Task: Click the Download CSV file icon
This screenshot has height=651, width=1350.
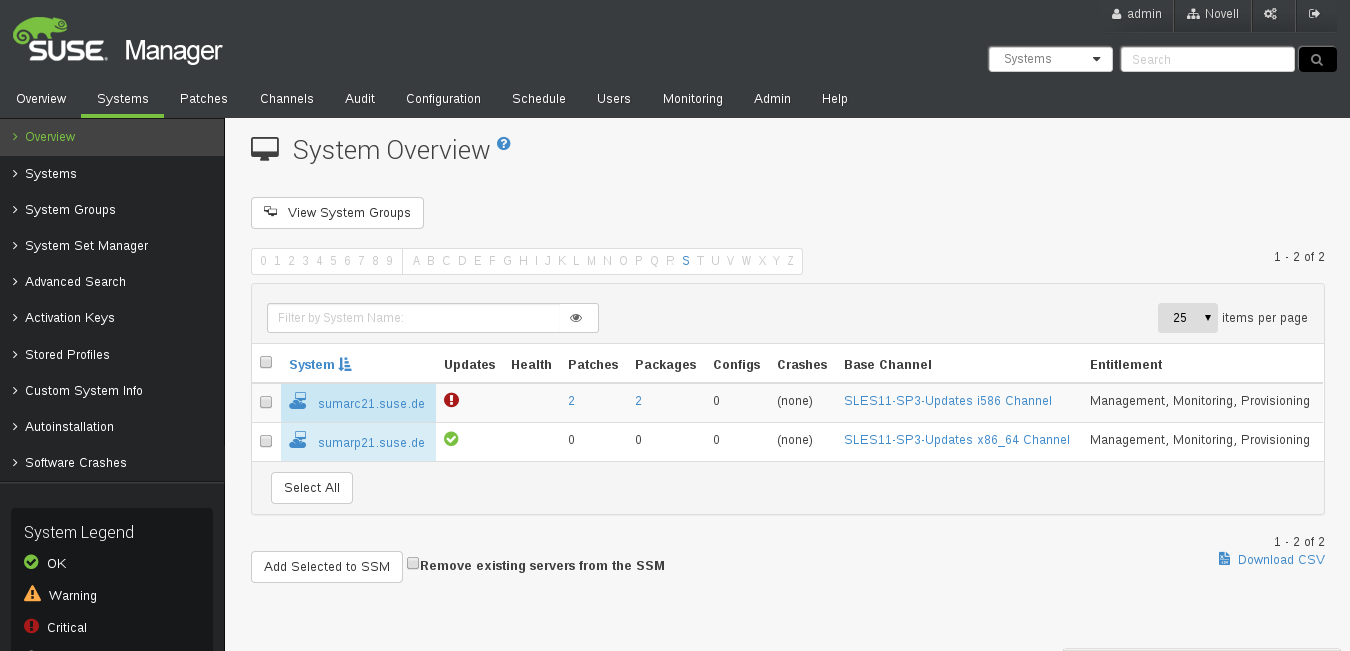Action: point(1224,559)
